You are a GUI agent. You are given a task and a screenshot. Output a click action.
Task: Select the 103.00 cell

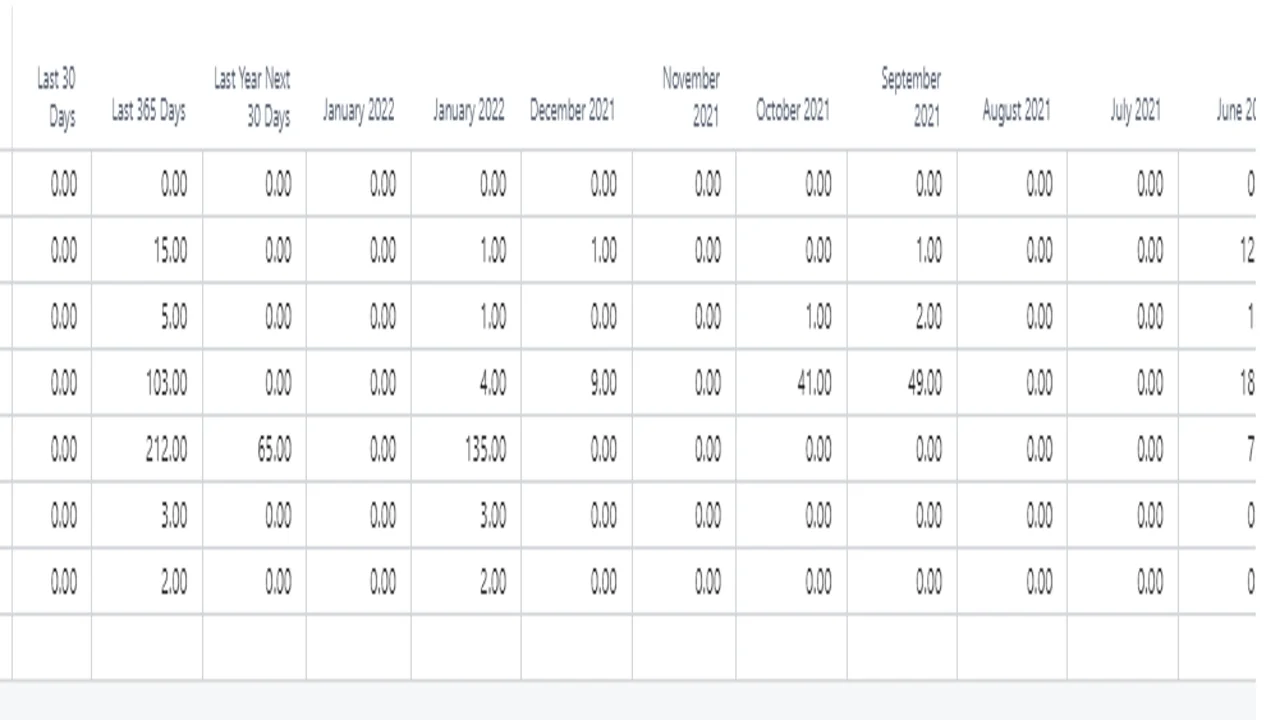(x=165, y=384)
